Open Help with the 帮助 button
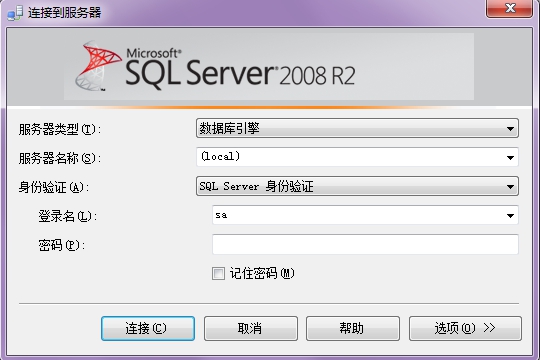540x360 pixels. tap(353, 328)
